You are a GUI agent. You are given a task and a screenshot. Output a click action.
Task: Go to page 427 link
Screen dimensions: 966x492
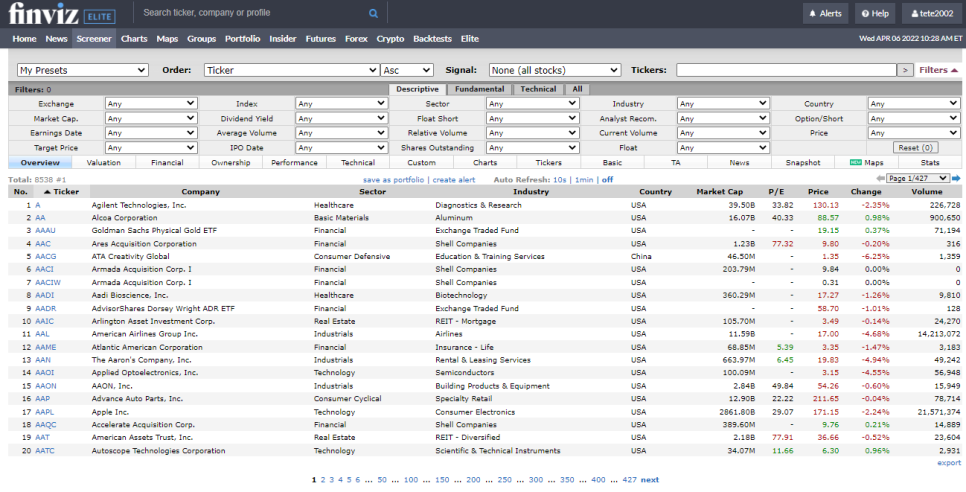coord(630,480)
